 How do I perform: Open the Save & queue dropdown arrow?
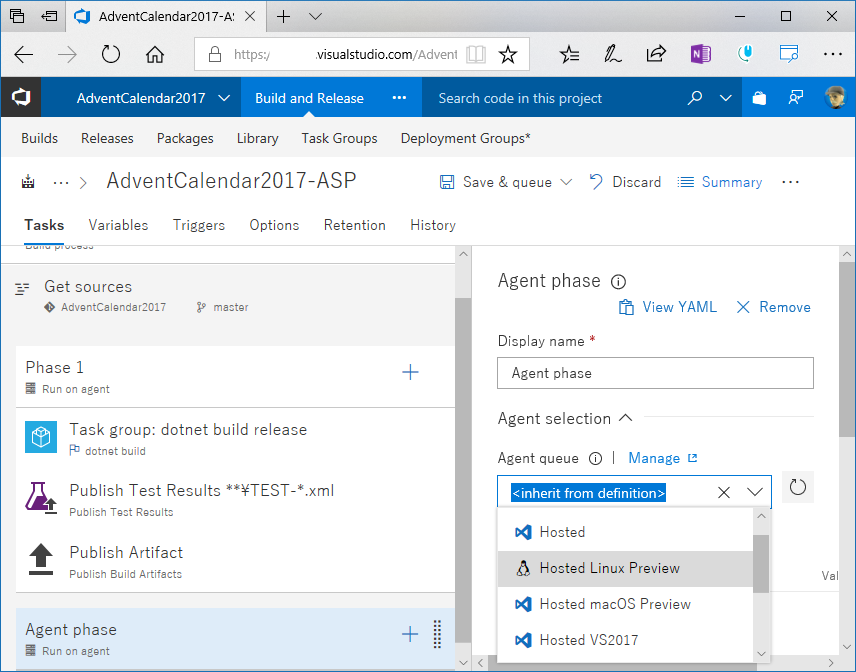pyautogui.click(x=567, y=182)
